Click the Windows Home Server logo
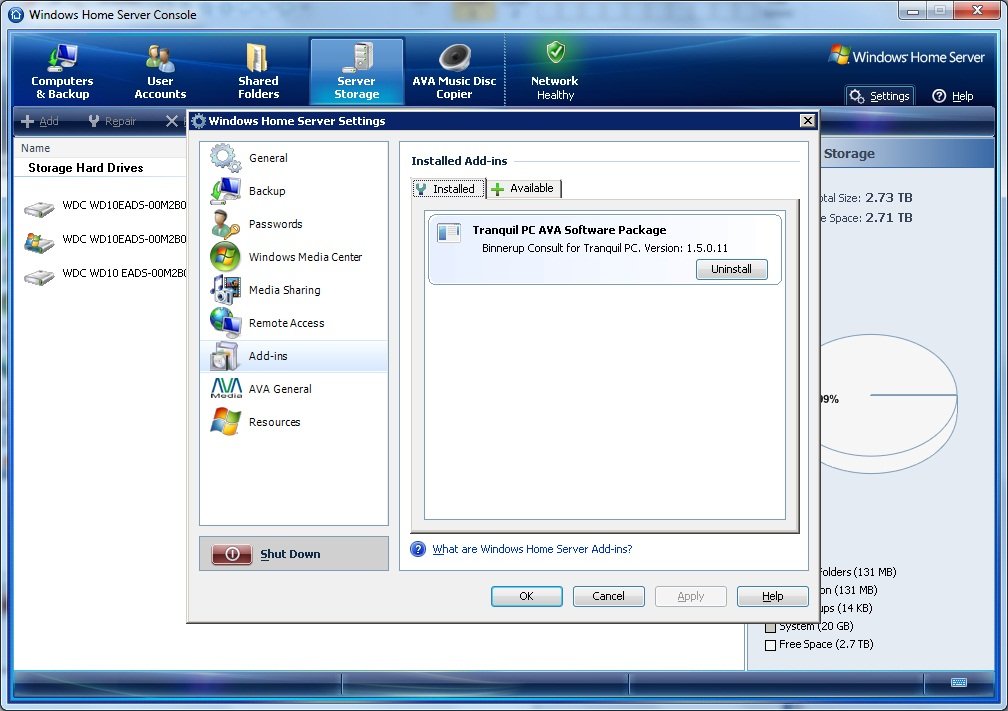Screen dimensions: 1008x711 pyautogui.click(x=906, y=57)
